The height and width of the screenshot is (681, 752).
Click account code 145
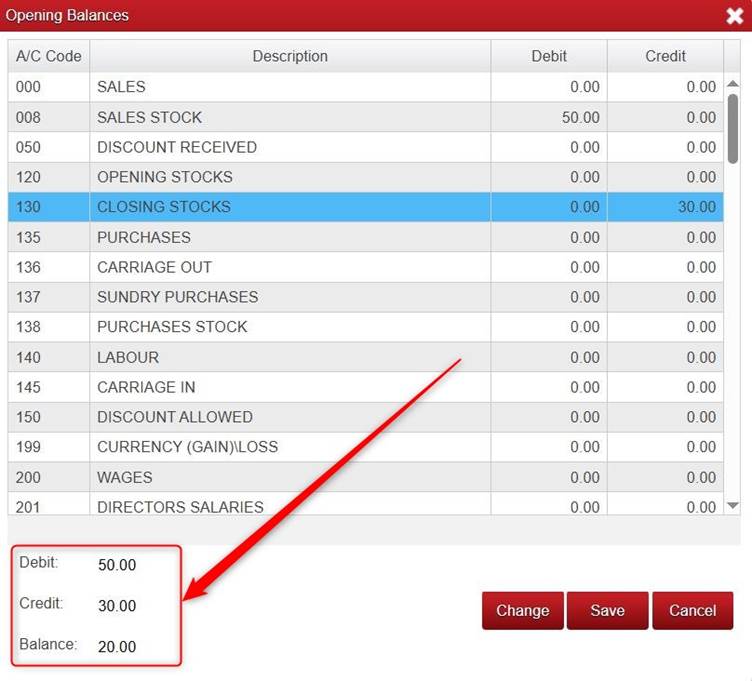[x=28, y=387]
